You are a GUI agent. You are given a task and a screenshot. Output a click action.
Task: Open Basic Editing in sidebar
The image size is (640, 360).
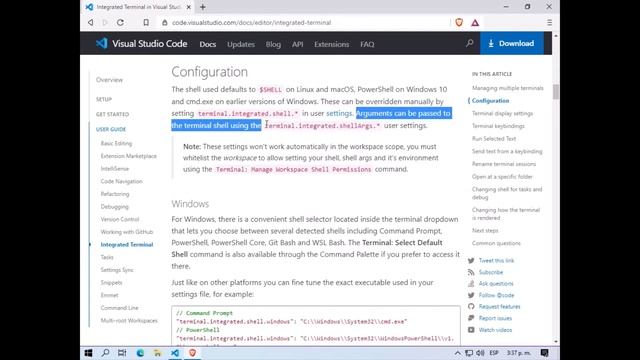coord(116,143)
